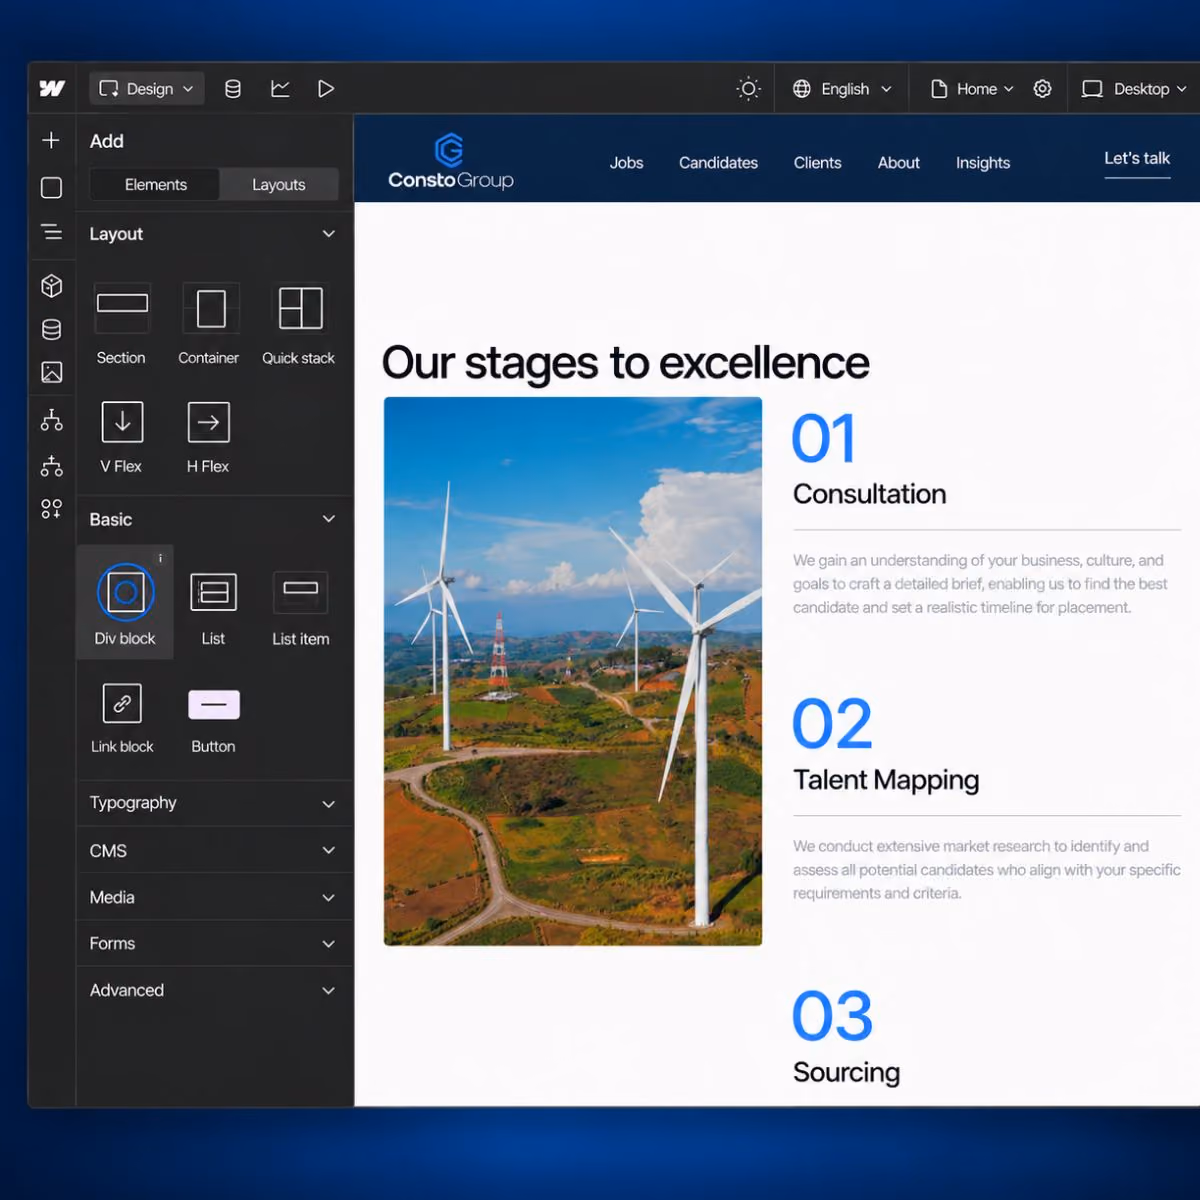Select the H Flex element

(x=209, y=437)
